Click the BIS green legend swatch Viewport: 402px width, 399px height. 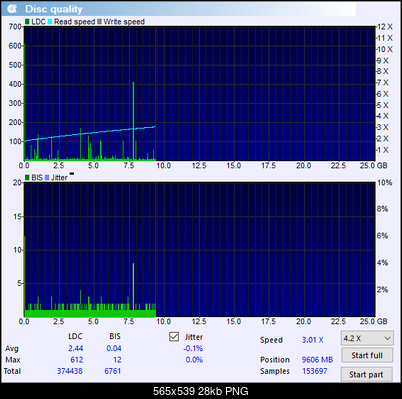tap(27, 178)
